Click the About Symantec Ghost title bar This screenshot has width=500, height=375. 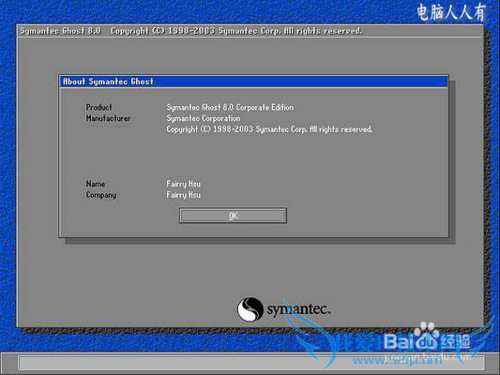254,81
